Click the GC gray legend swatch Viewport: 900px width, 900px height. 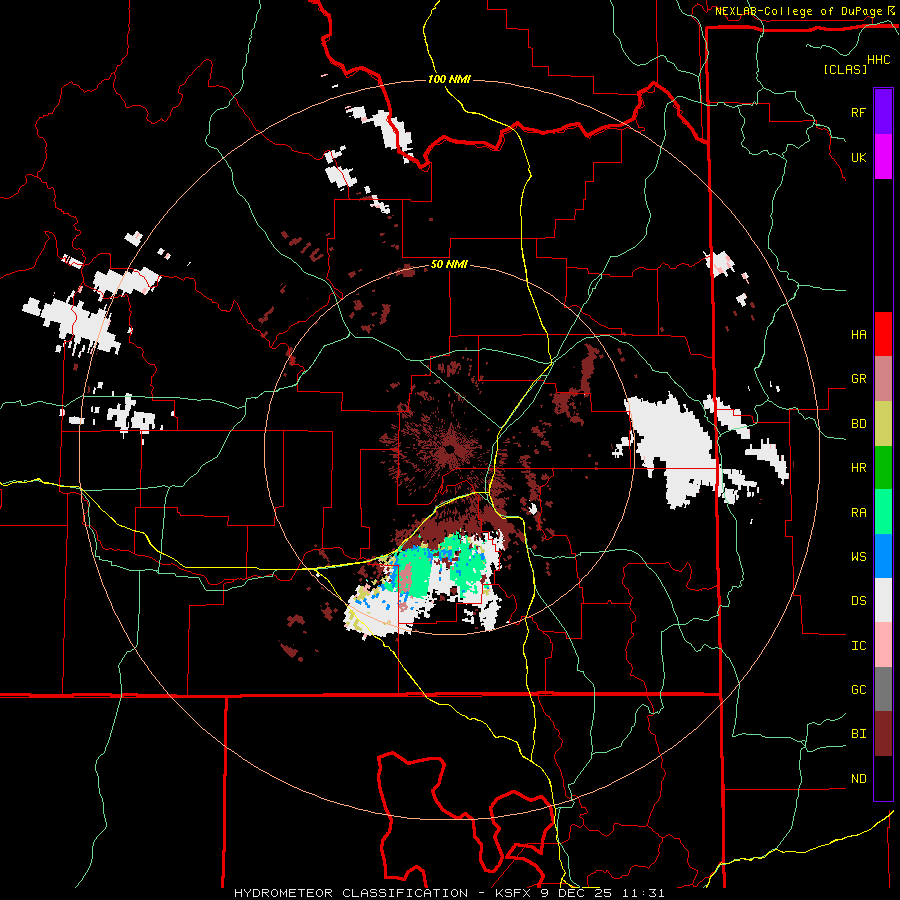pos(883,689)
